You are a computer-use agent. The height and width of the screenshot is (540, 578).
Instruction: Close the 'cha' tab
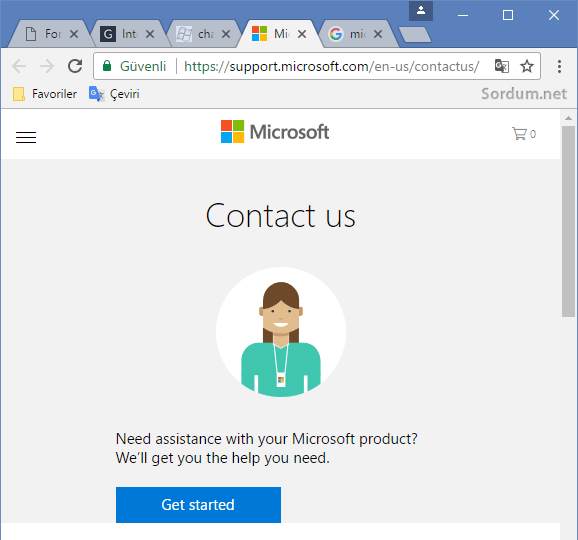click(x=226, y=34)
